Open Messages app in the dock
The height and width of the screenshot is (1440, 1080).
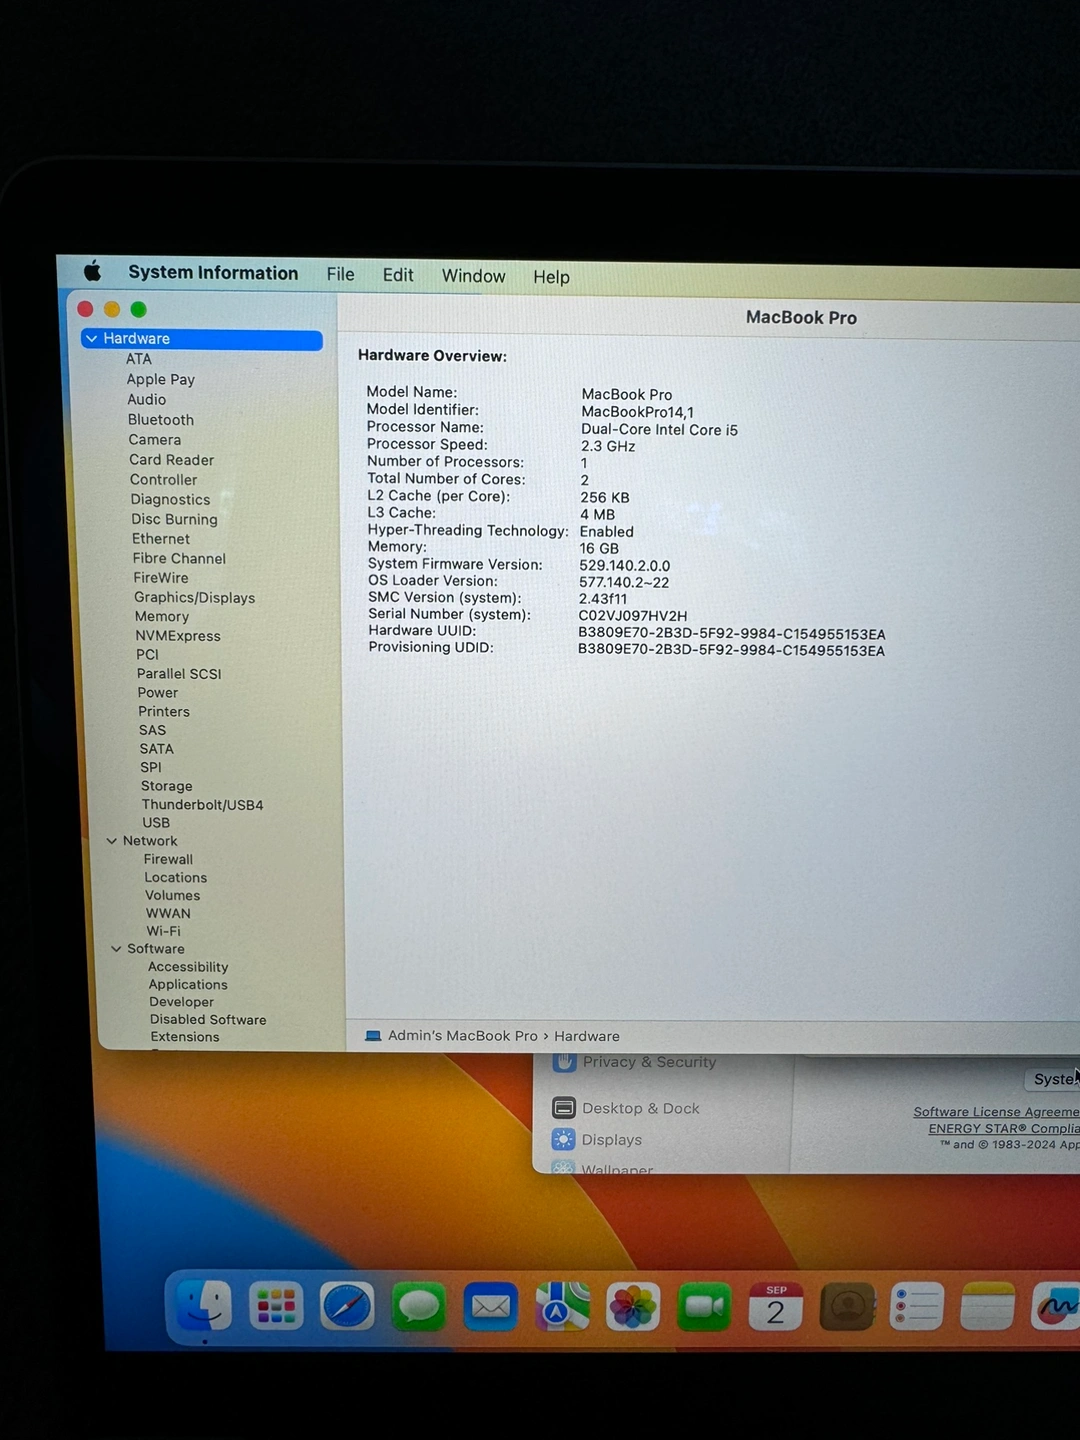(x=419, y=1307)
